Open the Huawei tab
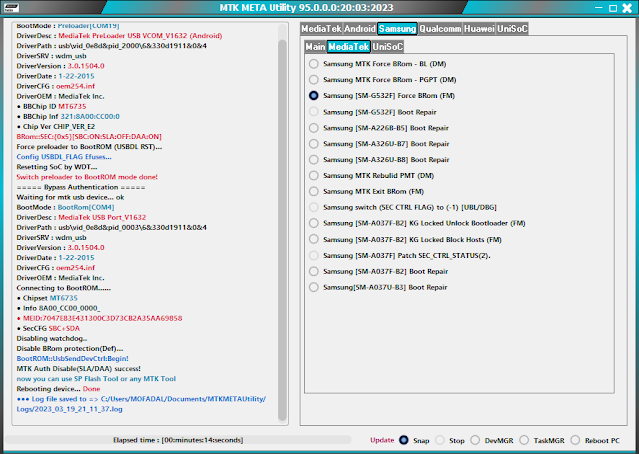Viewport: 639px width, 454px height. (479, 29)
